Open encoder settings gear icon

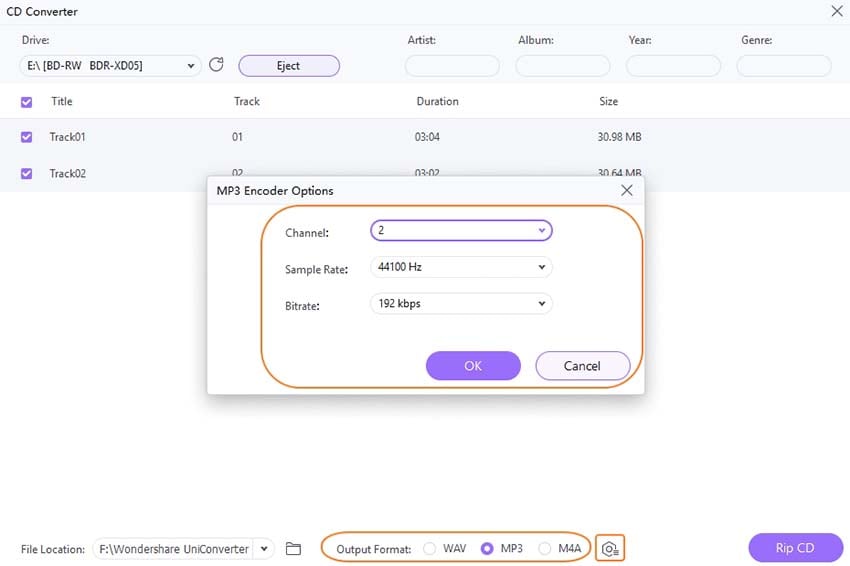click(610, 549)
